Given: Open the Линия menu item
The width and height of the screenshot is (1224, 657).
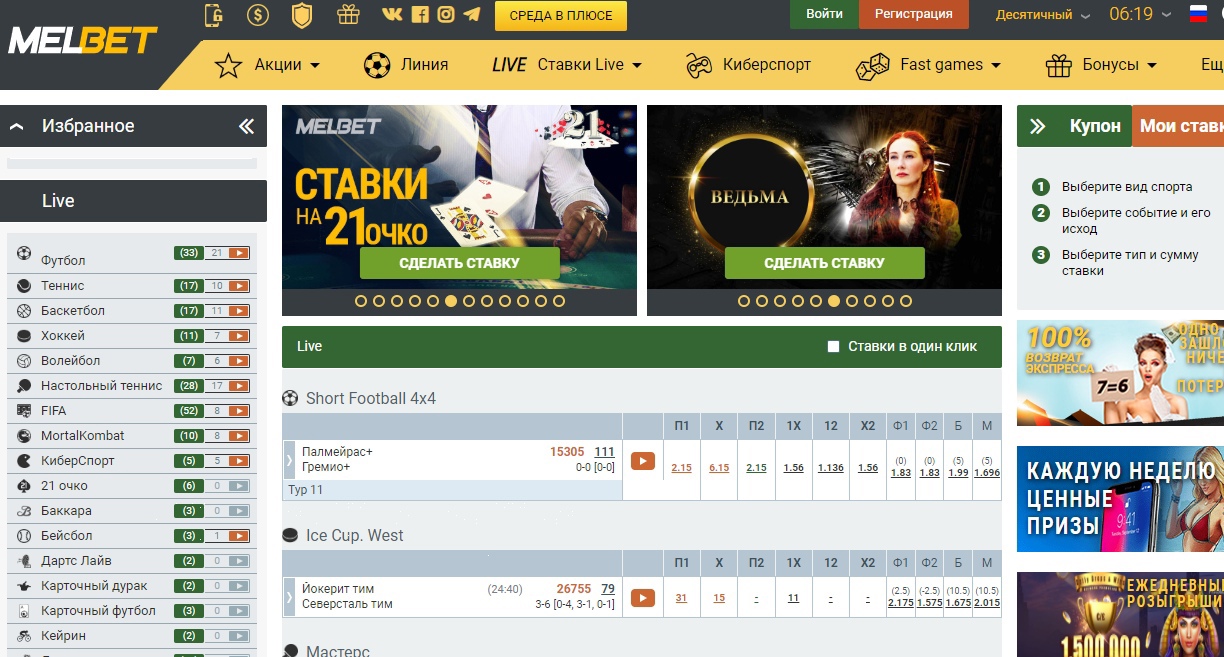Looking at the screenshot, I should [424, 64].
